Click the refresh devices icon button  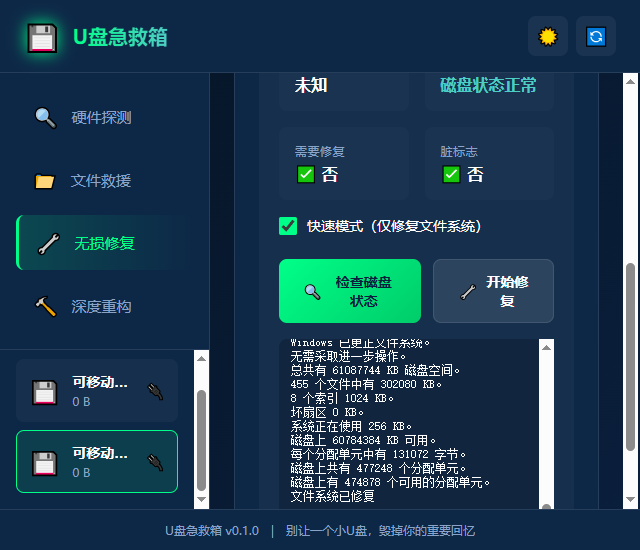coord(596,36)
